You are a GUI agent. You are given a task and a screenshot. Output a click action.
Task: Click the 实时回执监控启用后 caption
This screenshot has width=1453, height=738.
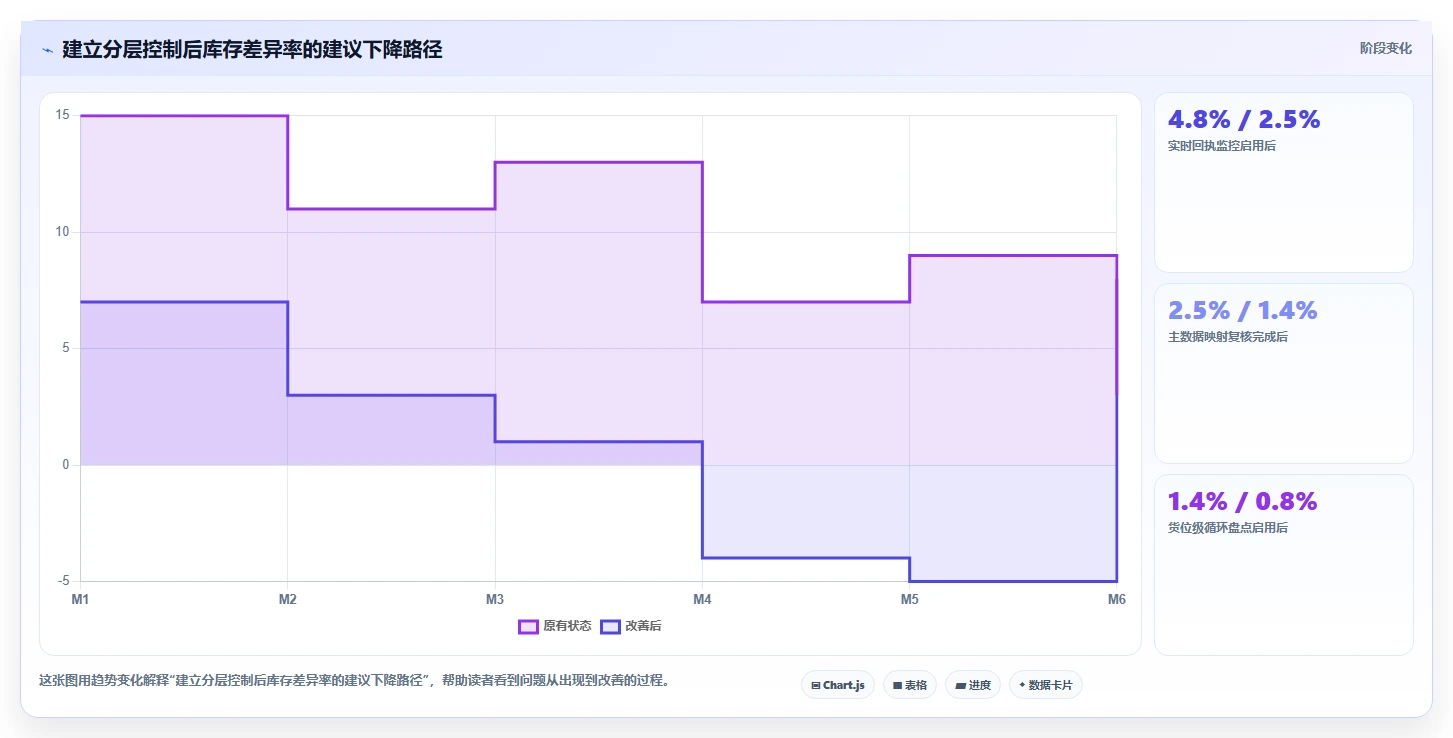1222,146
